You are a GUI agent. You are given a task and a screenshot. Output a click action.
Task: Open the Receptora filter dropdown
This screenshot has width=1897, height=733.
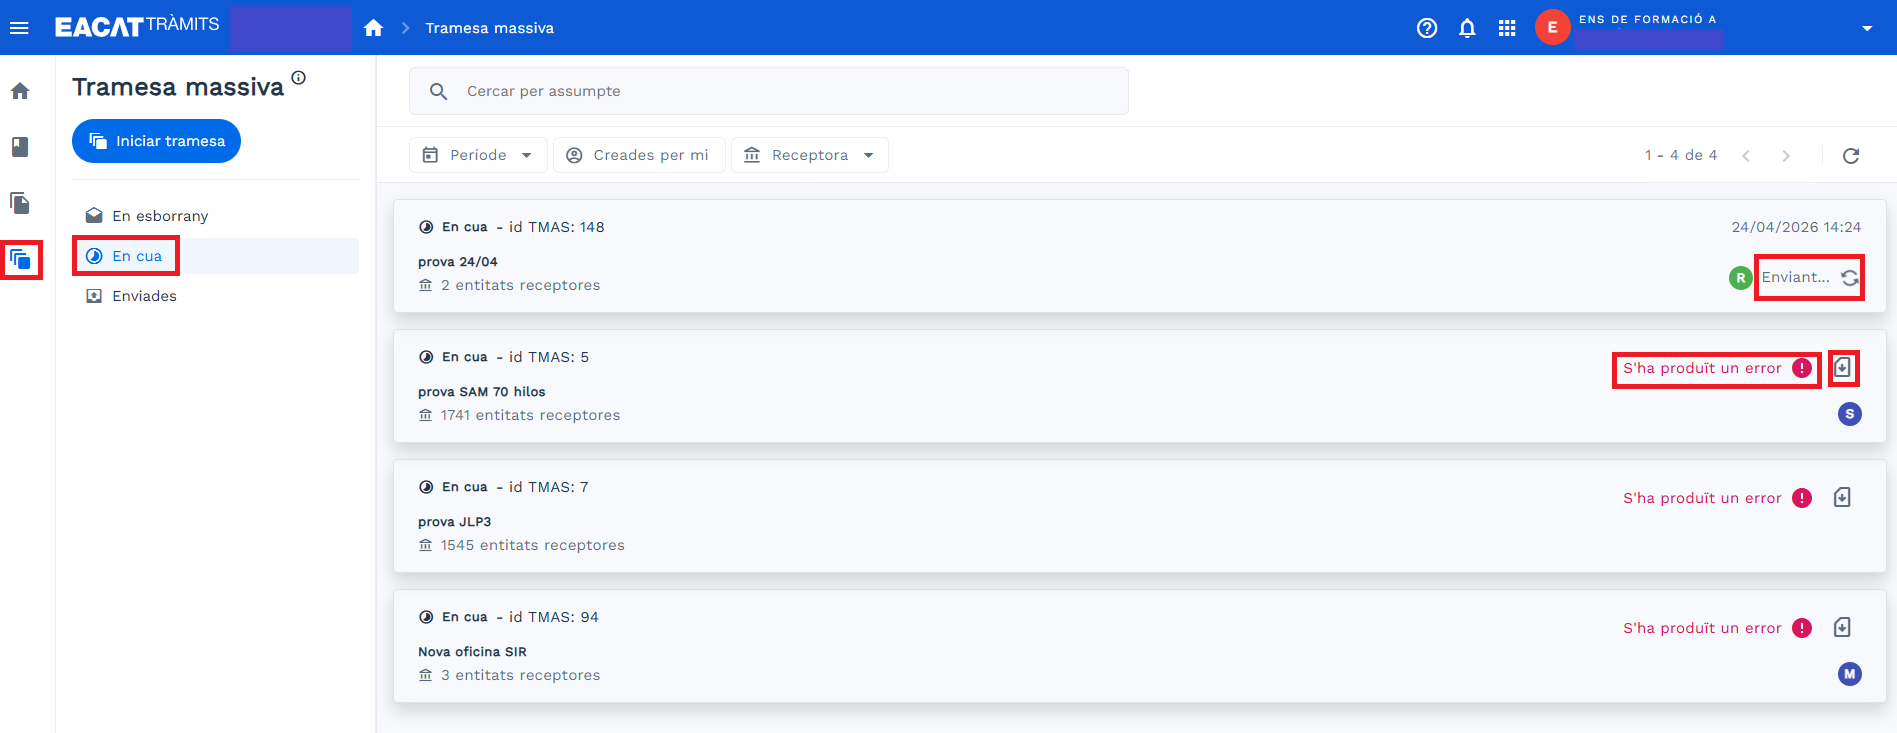pyautogui.click(x=809, y=155)
